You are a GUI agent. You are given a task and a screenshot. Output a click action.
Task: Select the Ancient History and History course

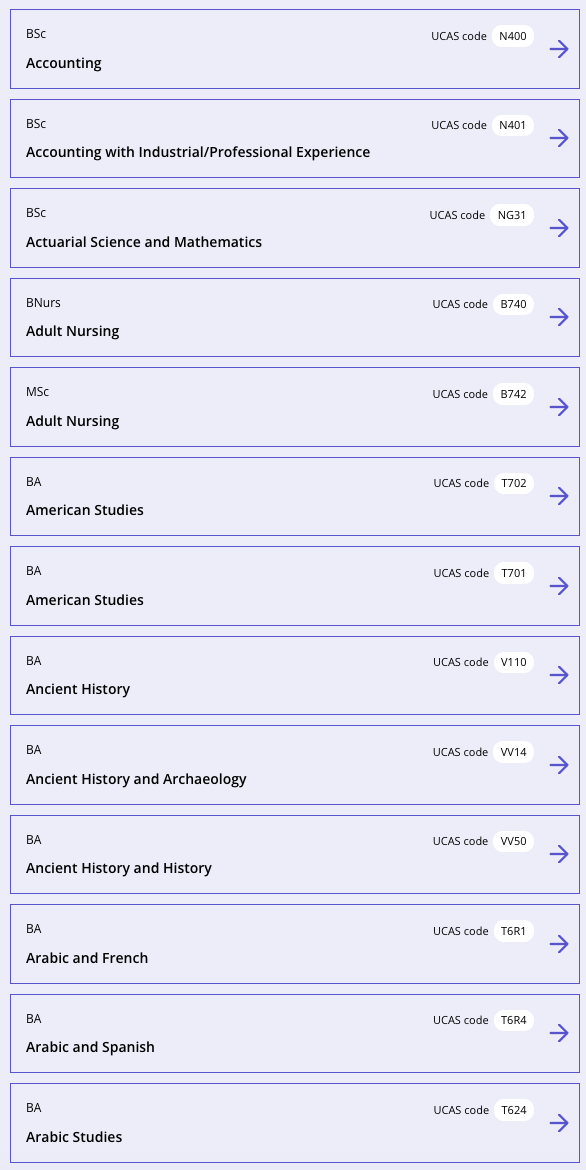119,869
